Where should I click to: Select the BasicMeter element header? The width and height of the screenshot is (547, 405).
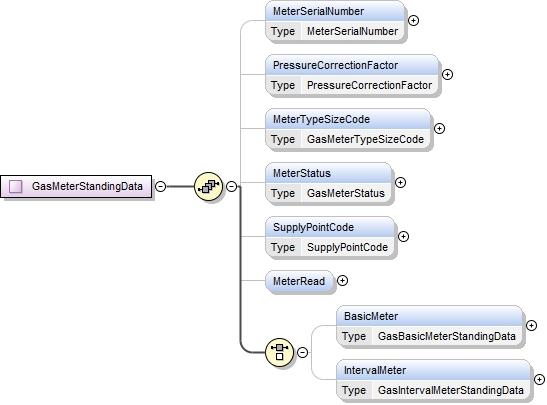coord(429,316)
